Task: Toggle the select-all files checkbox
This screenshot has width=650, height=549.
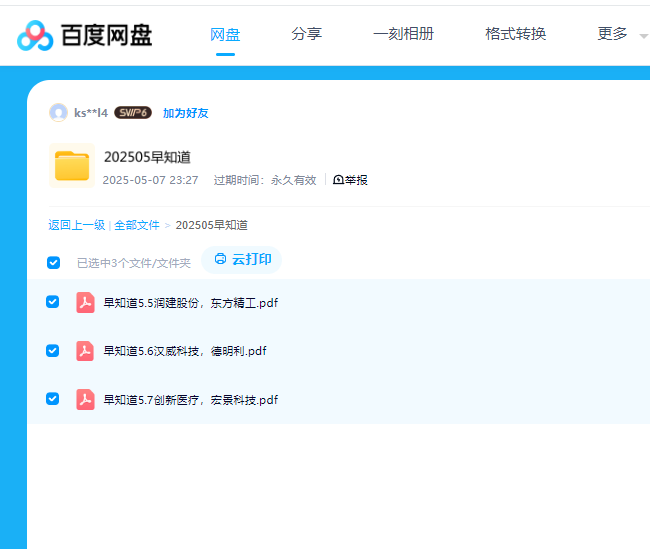Action: click(54, 263)
